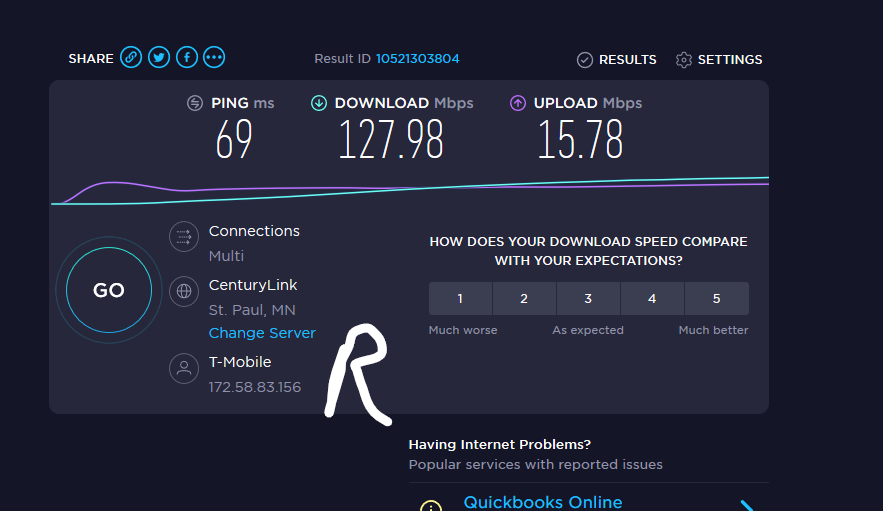
Task: Open result ID 10521303804 link
Action: 417,59
